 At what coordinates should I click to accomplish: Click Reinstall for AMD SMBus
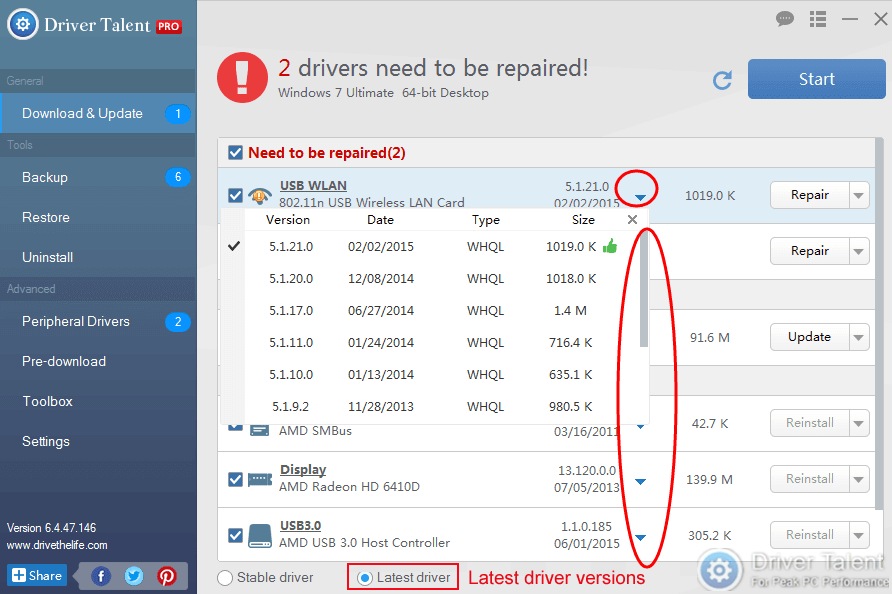point(810,423)
